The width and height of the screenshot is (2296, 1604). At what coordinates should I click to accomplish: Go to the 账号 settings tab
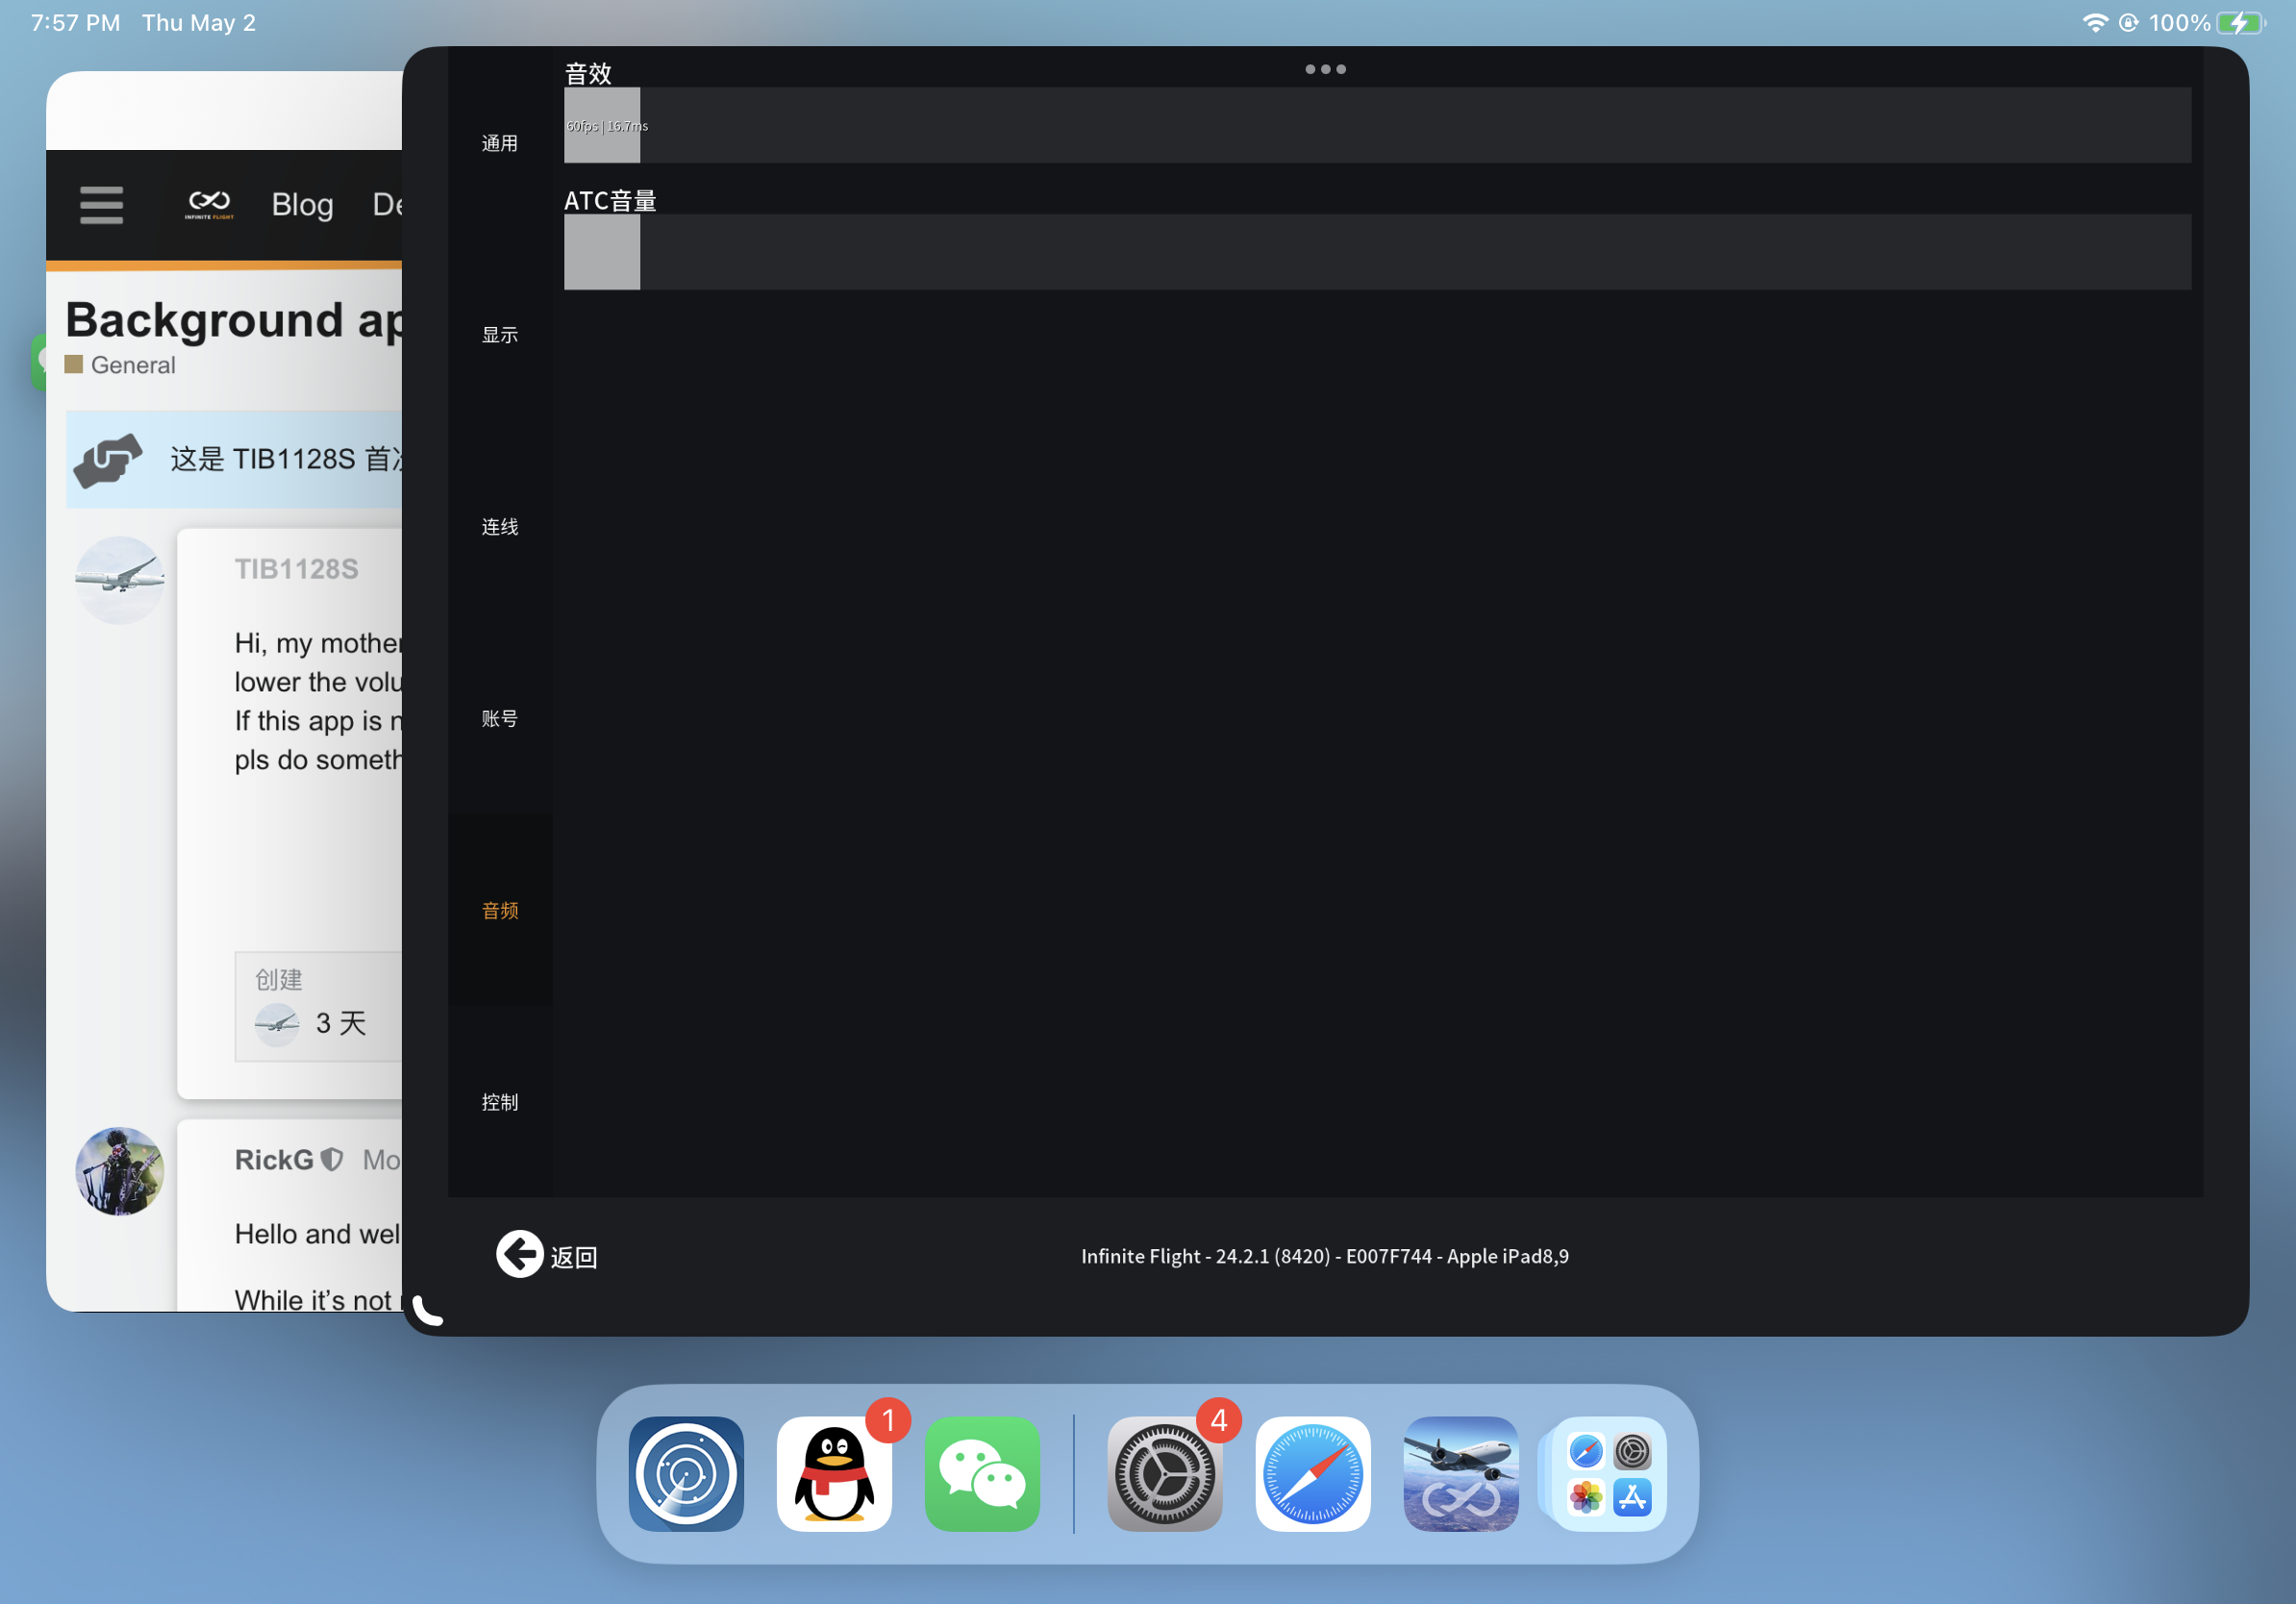coord(499,719)
